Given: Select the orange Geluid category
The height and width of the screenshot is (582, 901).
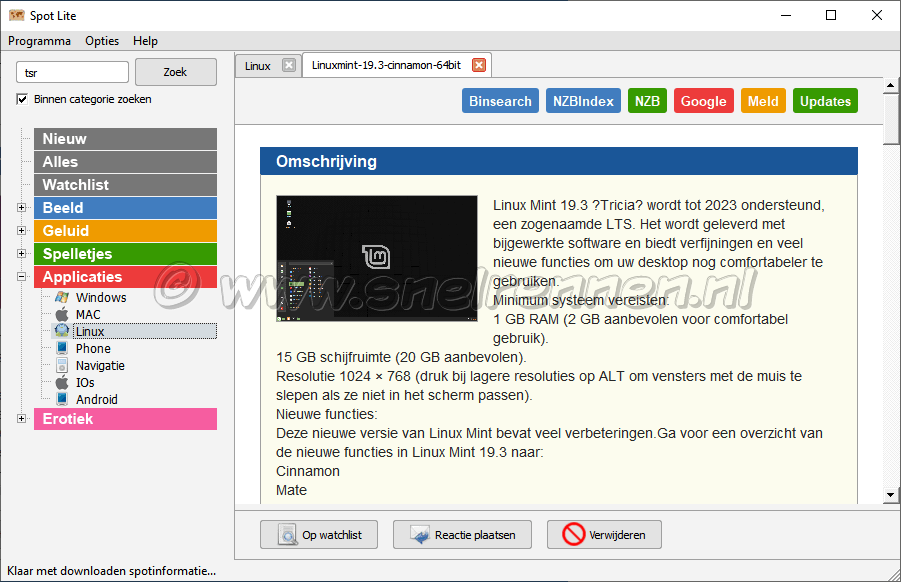Looking at the screenshot, I should click(125, 231).
